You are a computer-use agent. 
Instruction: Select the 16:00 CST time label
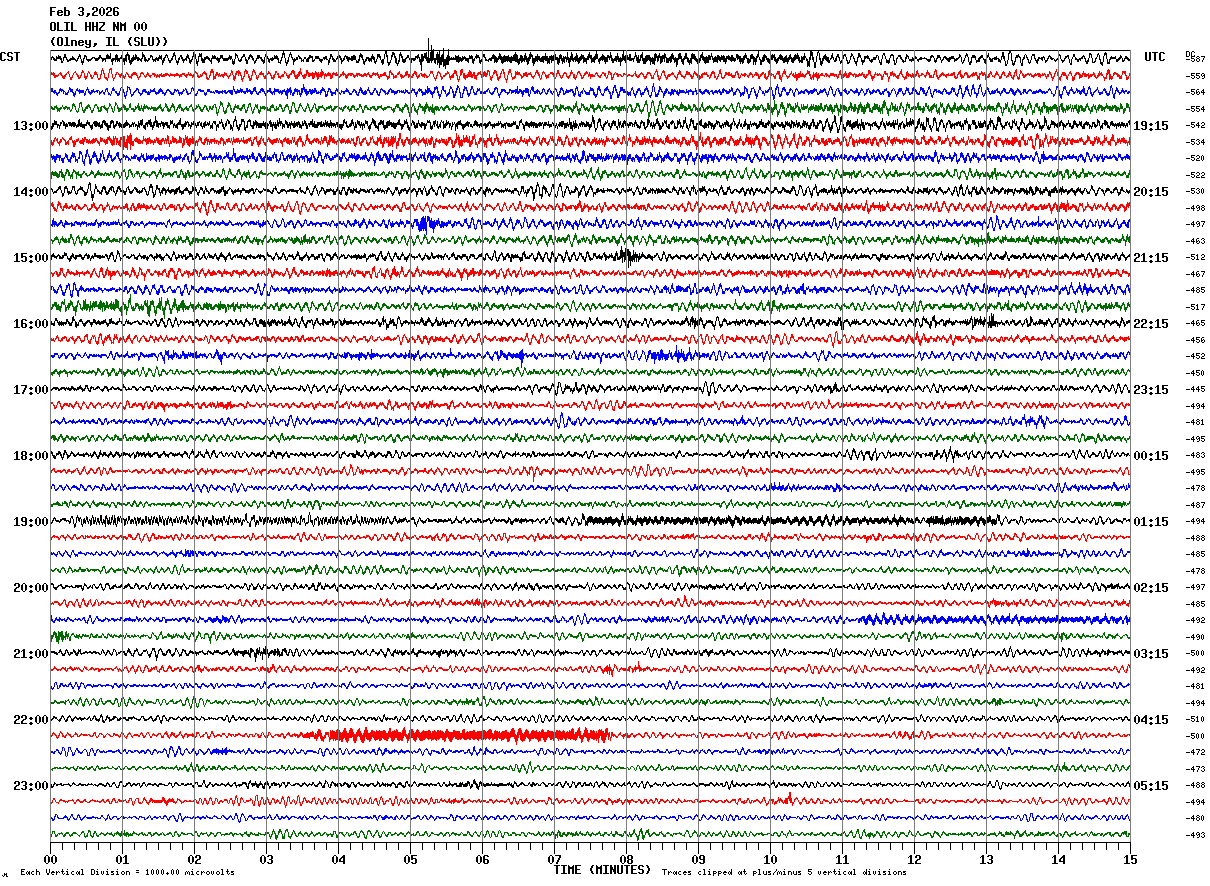point(30,324)
